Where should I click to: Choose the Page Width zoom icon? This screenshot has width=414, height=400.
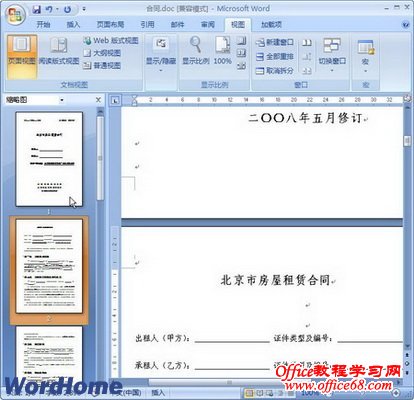coord(242,66)
